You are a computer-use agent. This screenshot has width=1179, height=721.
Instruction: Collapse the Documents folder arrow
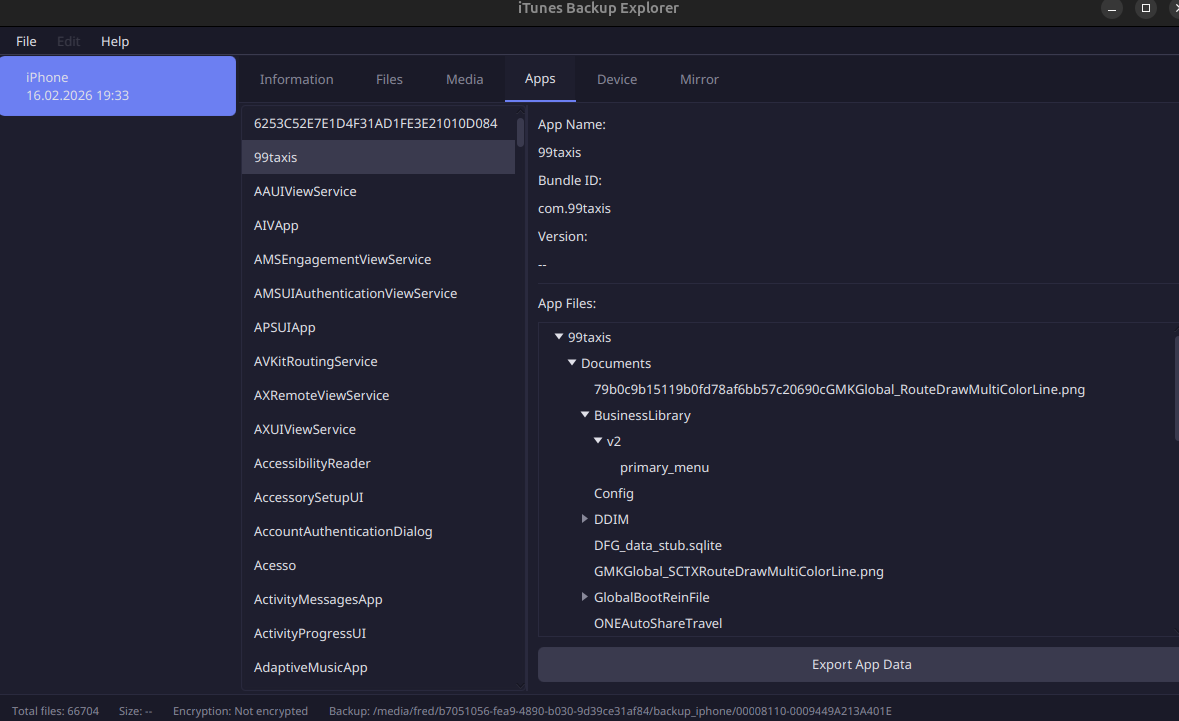571,362
